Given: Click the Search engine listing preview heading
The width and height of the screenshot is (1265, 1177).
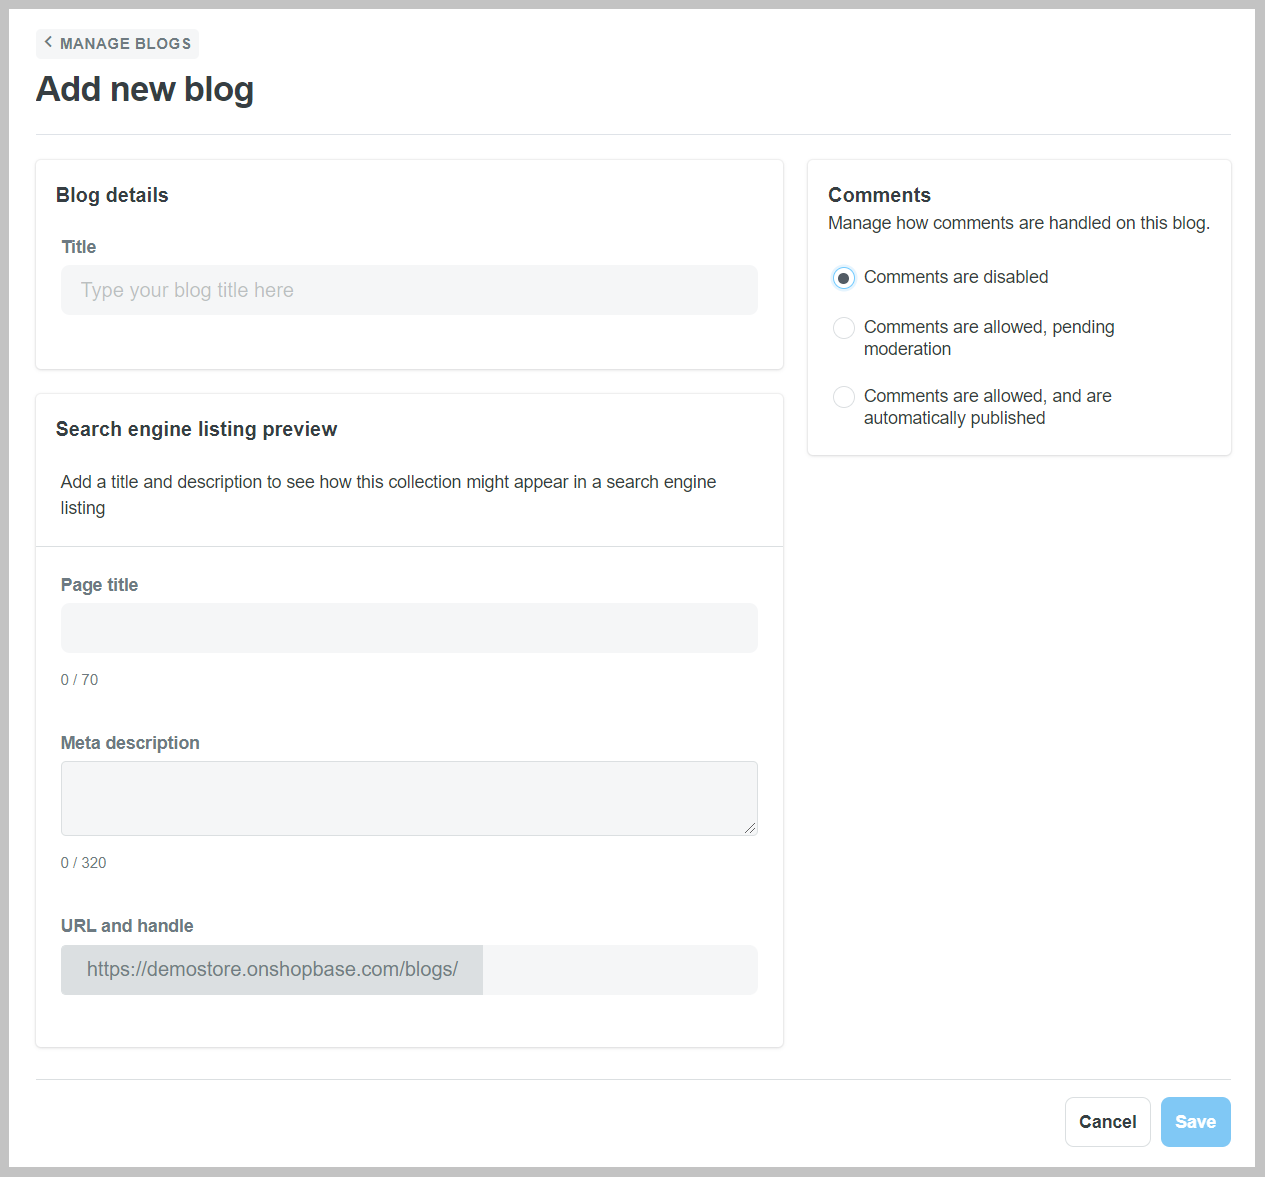Looking at the screenshot, I should [x=196, y=429].
